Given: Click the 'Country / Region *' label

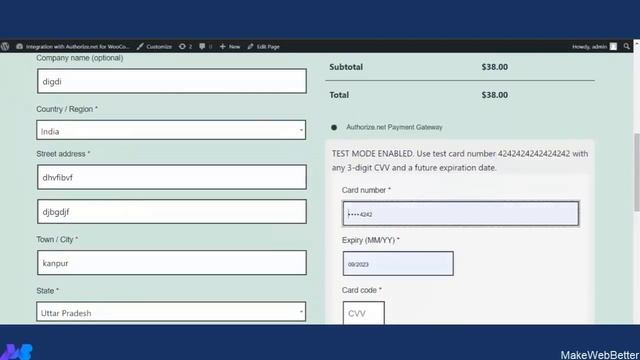Looking at the screenshot, I should point(67,109).
